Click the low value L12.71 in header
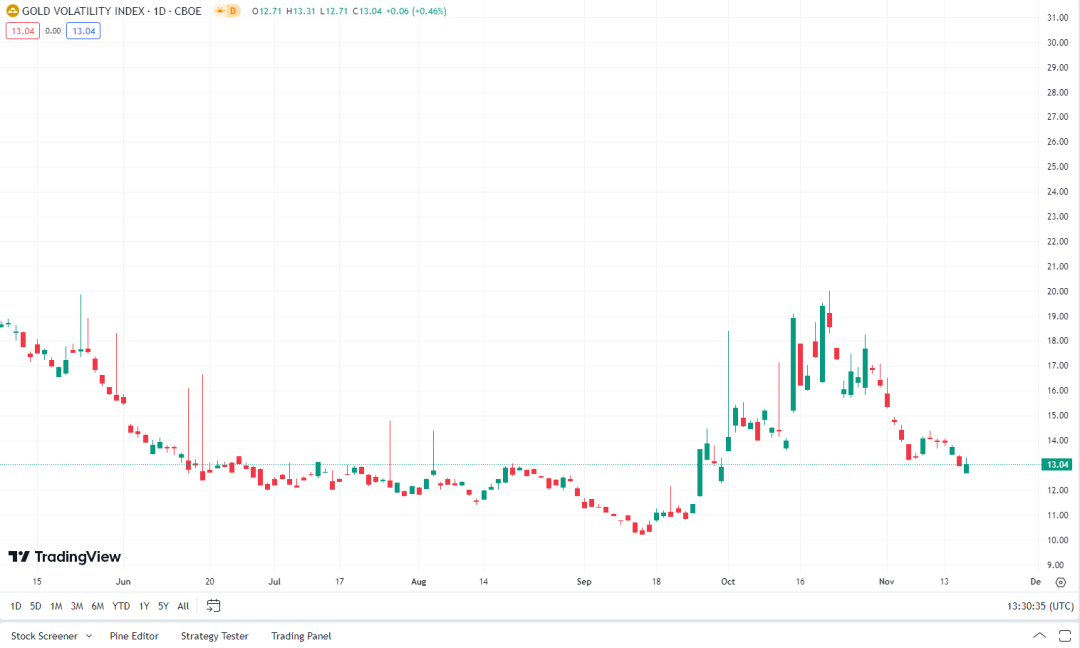1080x648 pixels. (334, 11)
